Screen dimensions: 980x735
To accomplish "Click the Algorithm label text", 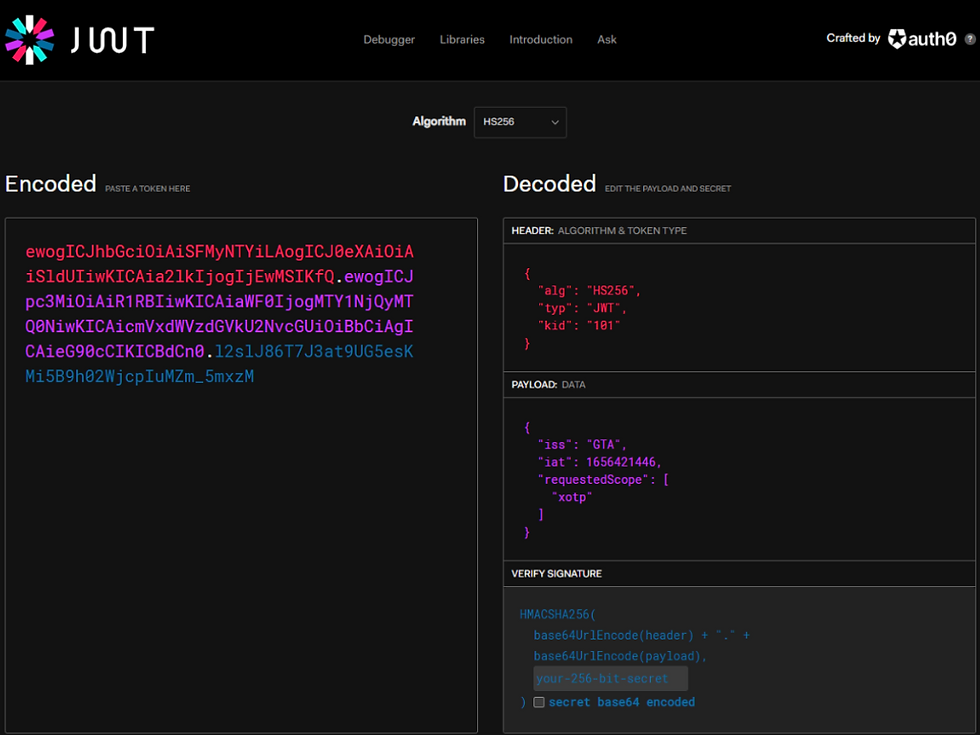I will (x=439, y=121).
